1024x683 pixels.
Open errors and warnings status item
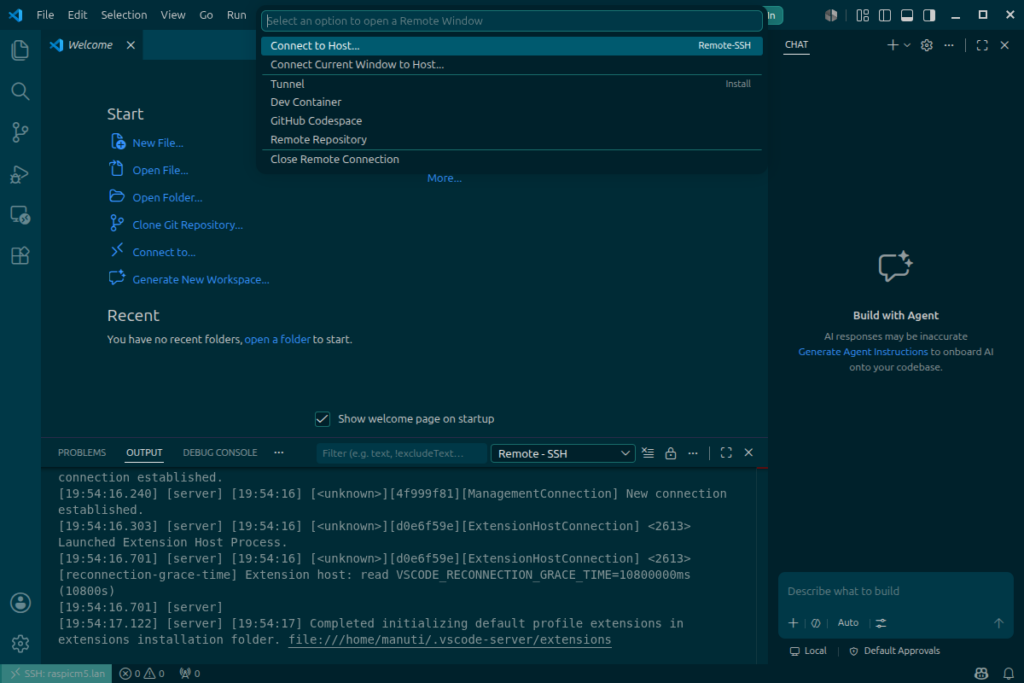142,674
